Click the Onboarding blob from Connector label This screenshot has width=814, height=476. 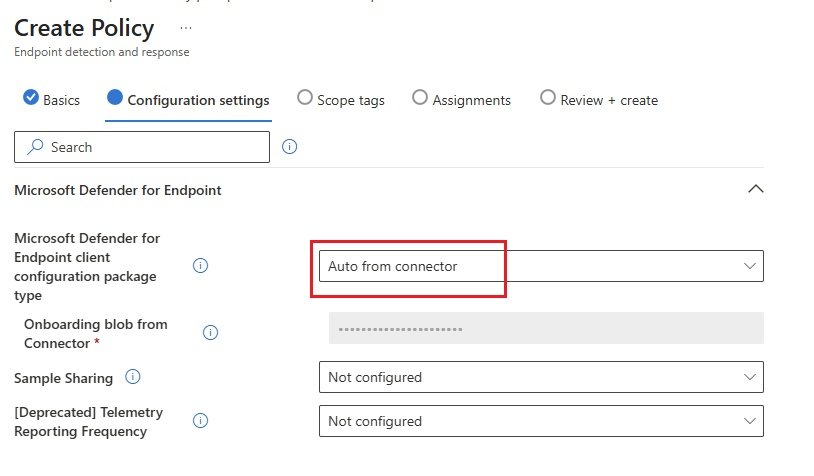96,334
